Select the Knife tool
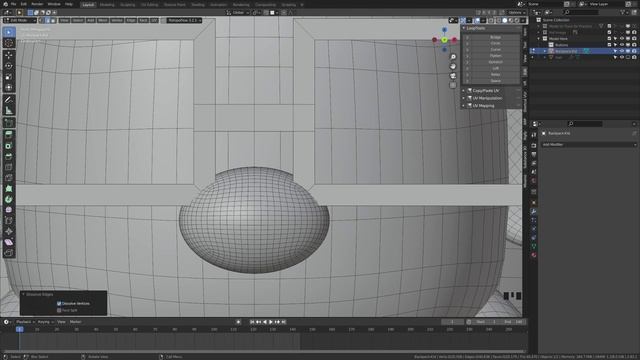 pyautogui.click(x=9, y=178)
